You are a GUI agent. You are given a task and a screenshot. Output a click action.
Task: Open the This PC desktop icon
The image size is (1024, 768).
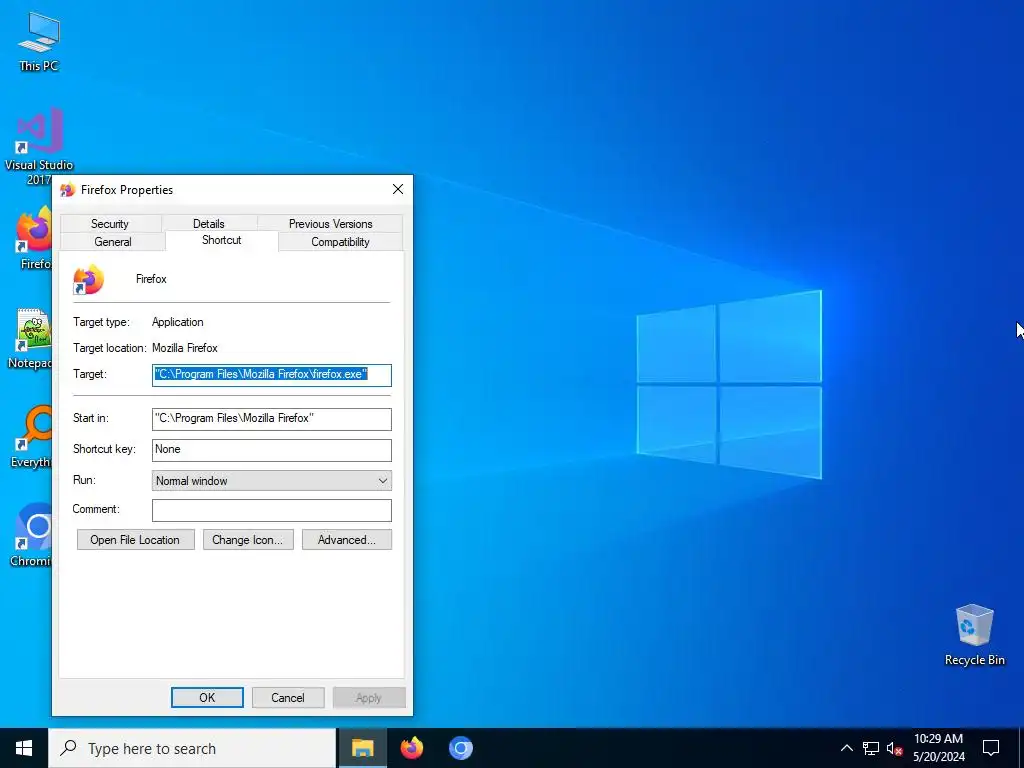[x=39, y=40]
